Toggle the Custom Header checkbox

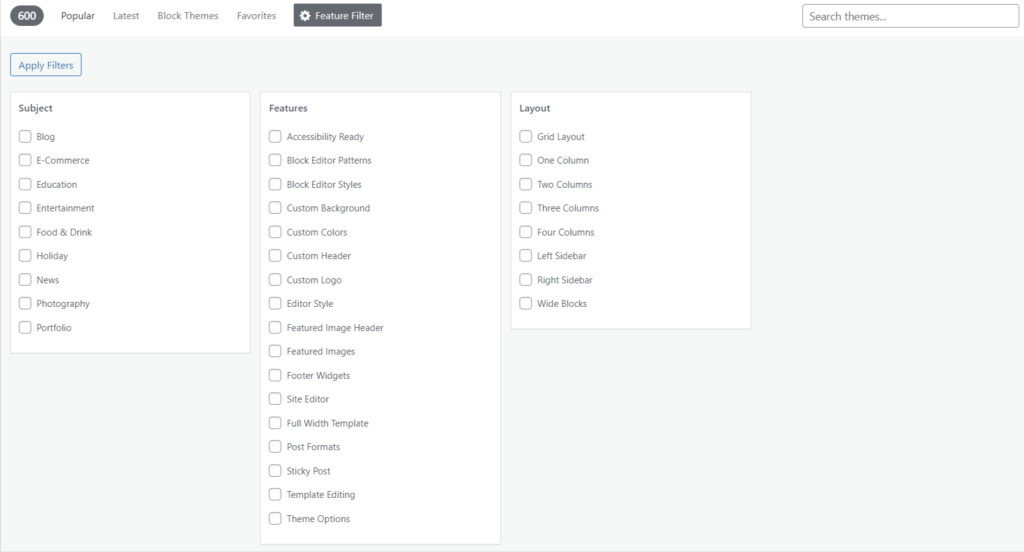(x=275, y=255)
